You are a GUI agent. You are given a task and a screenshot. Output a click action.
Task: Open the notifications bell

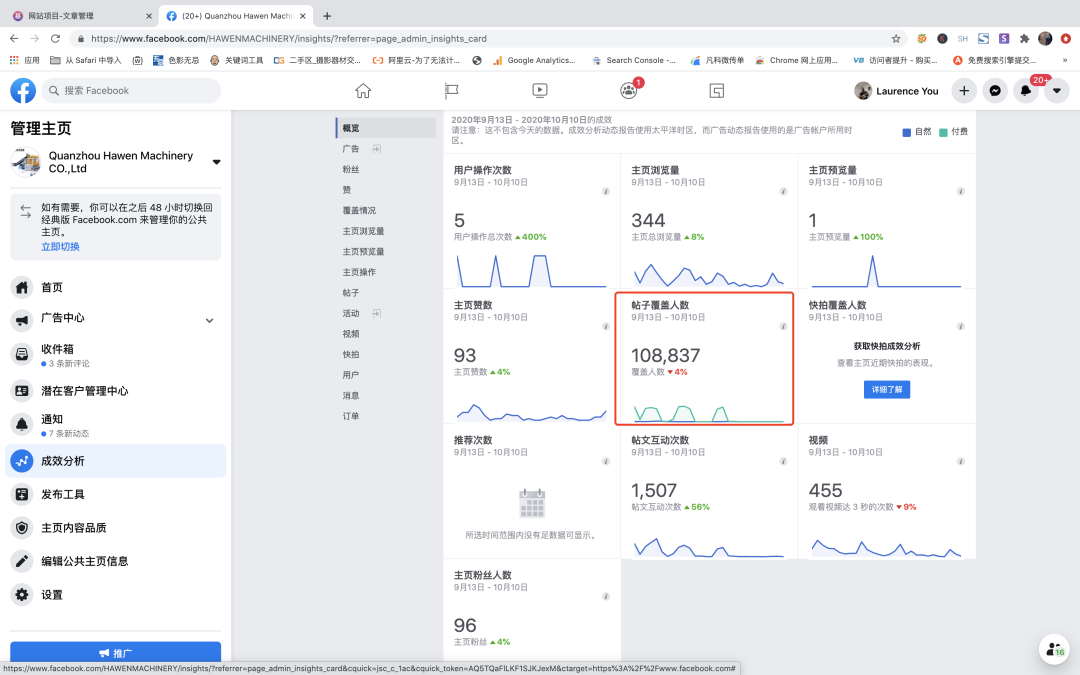[1026, 91]
